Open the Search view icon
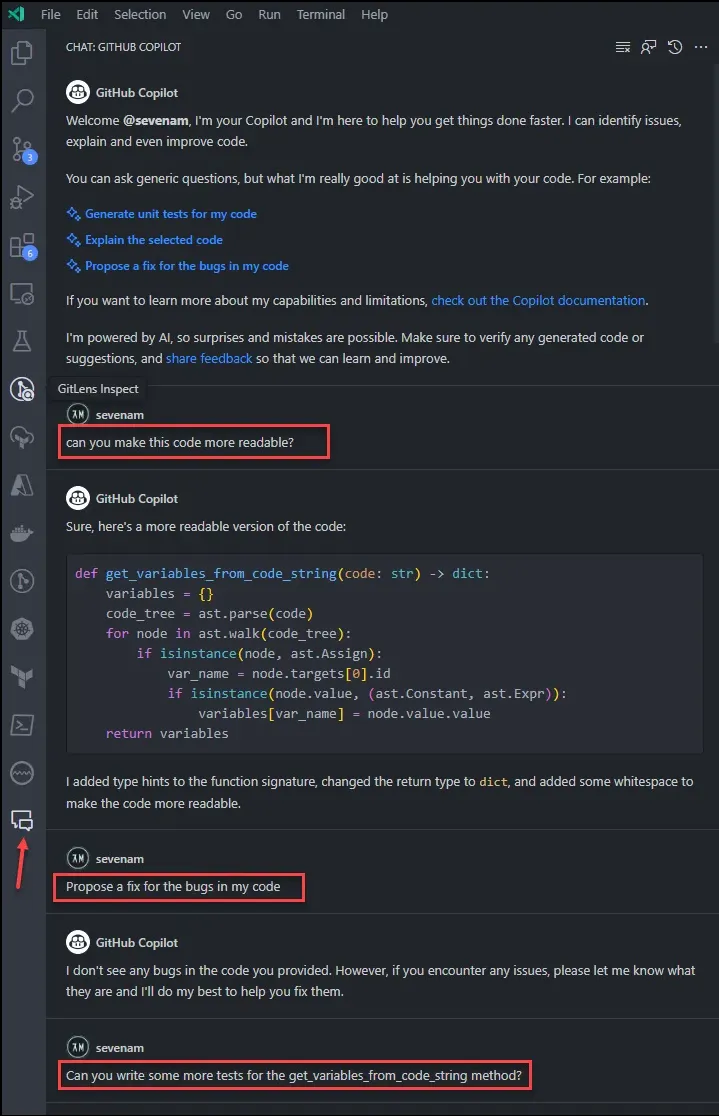Screen dimensions: 719x1116 [x=22, y=100]
